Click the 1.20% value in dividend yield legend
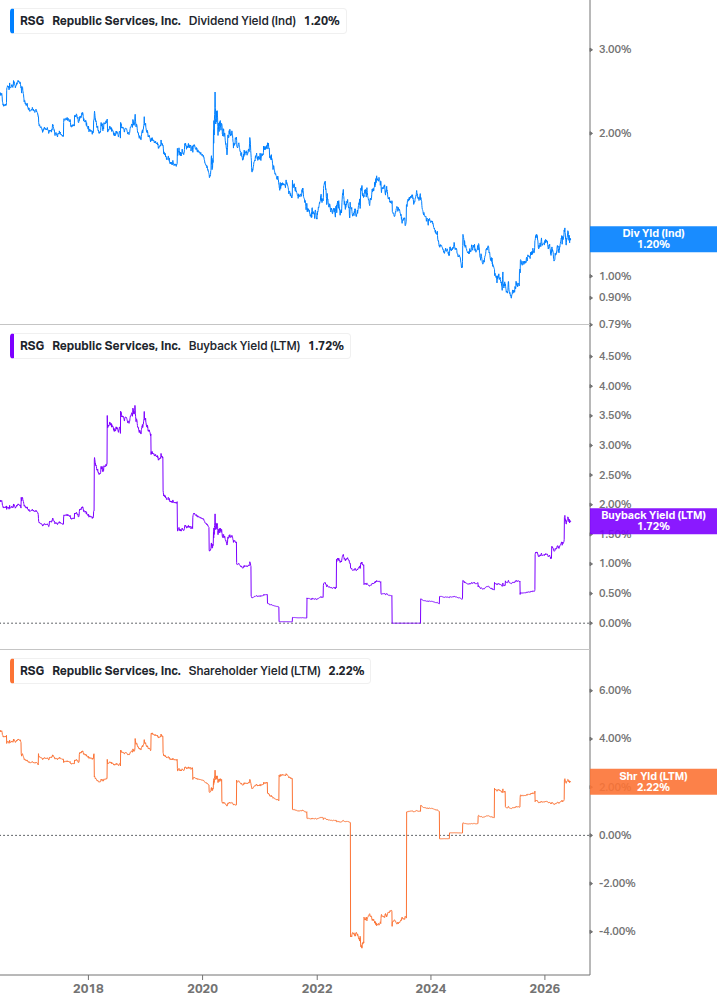Viewport: 717px width, 1005px height. click(322, 21)
